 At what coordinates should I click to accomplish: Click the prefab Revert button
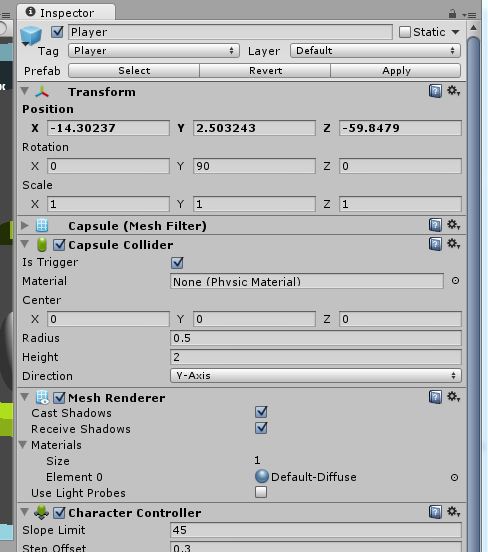(x=265, y=71)
